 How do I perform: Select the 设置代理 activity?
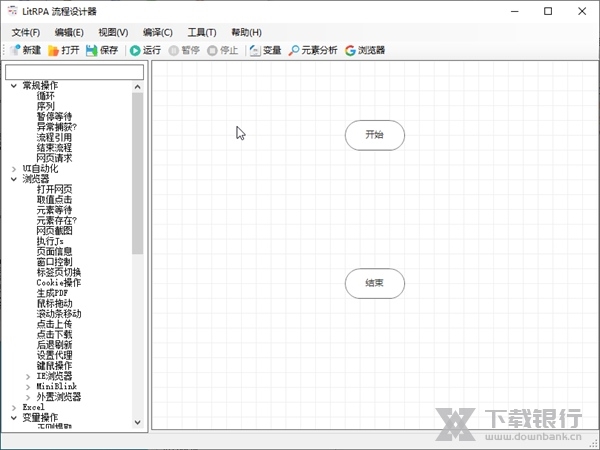[54, 355]
